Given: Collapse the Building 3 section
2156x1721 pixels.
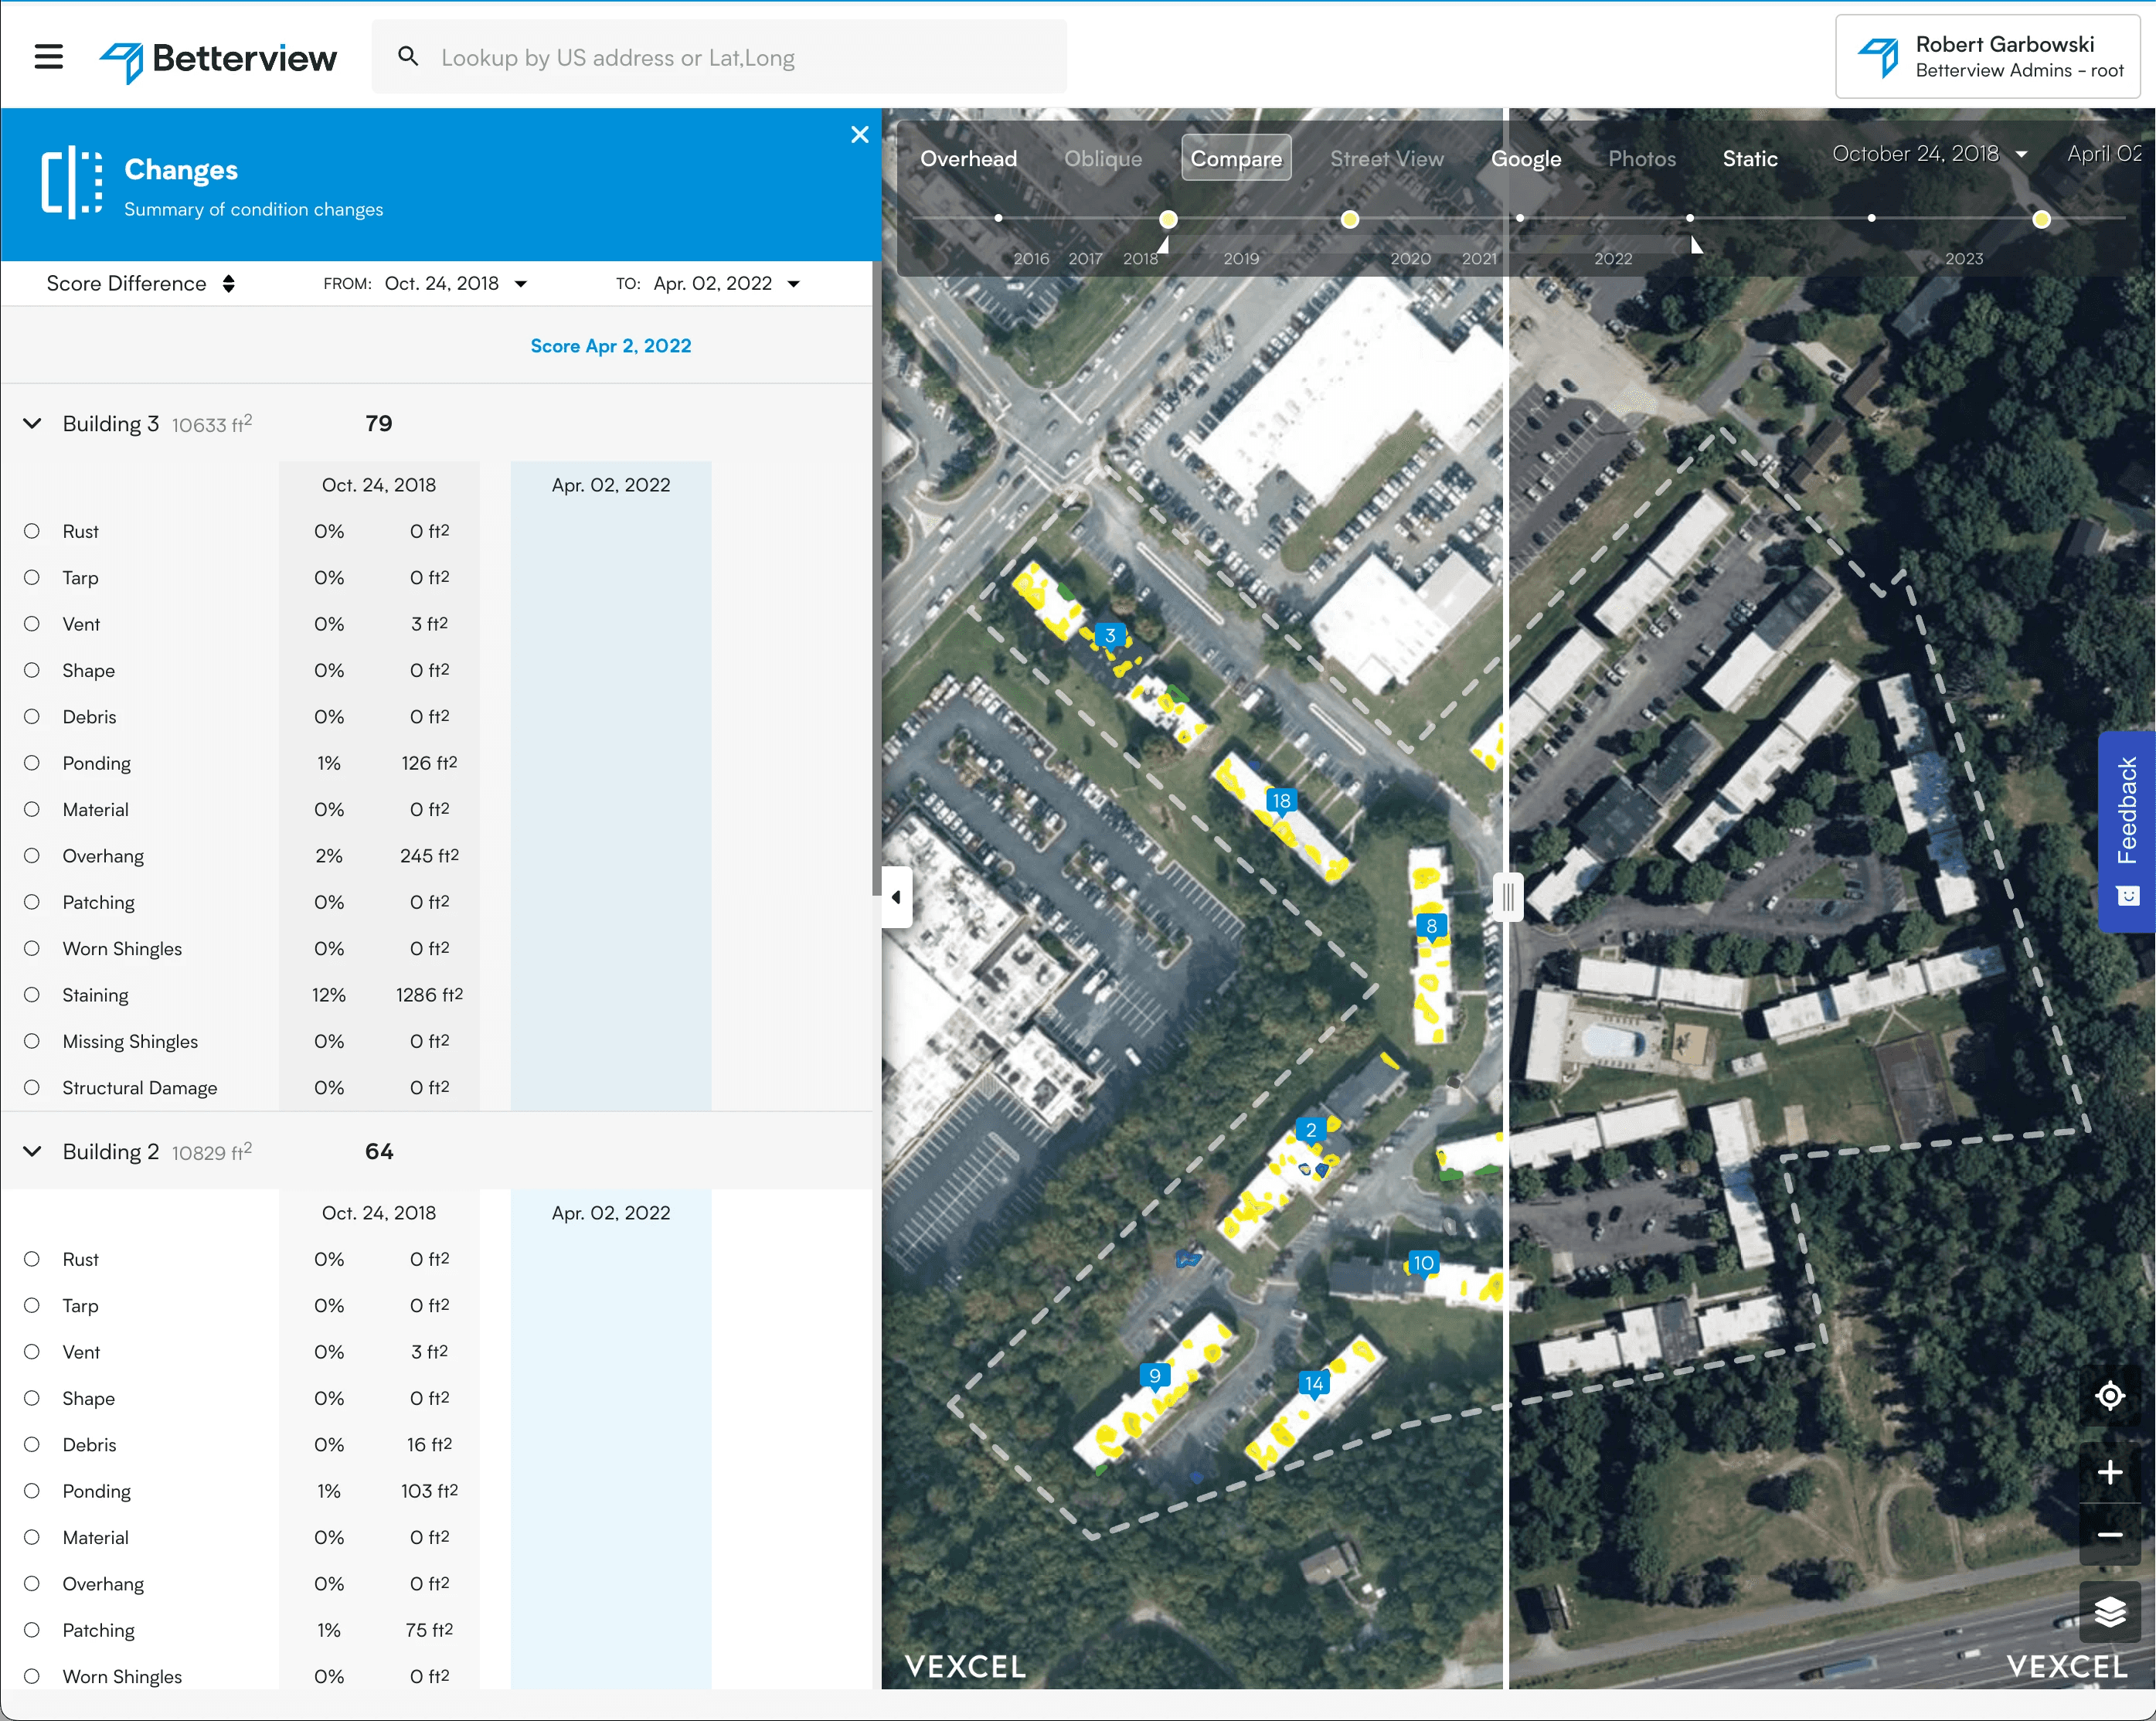Looking at the screenshot, I should (32, 423).
